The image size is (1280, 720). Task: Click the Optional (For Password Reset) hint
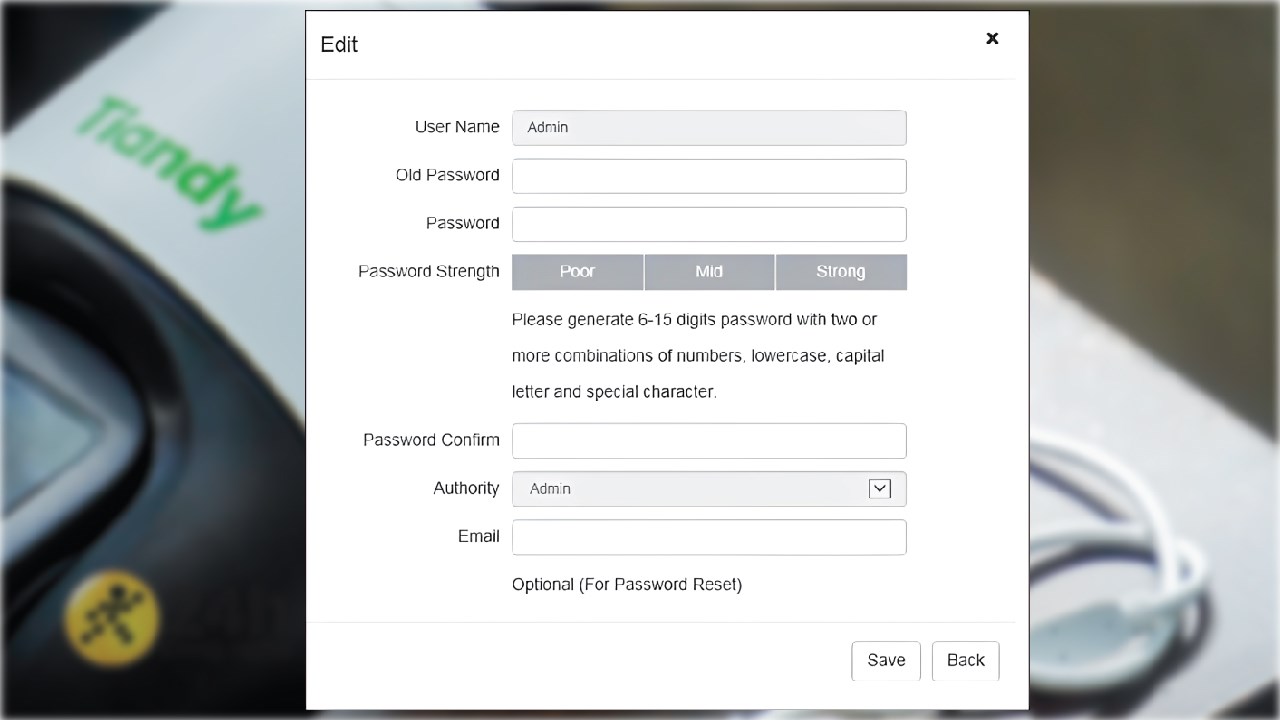(x=627, y=584)
